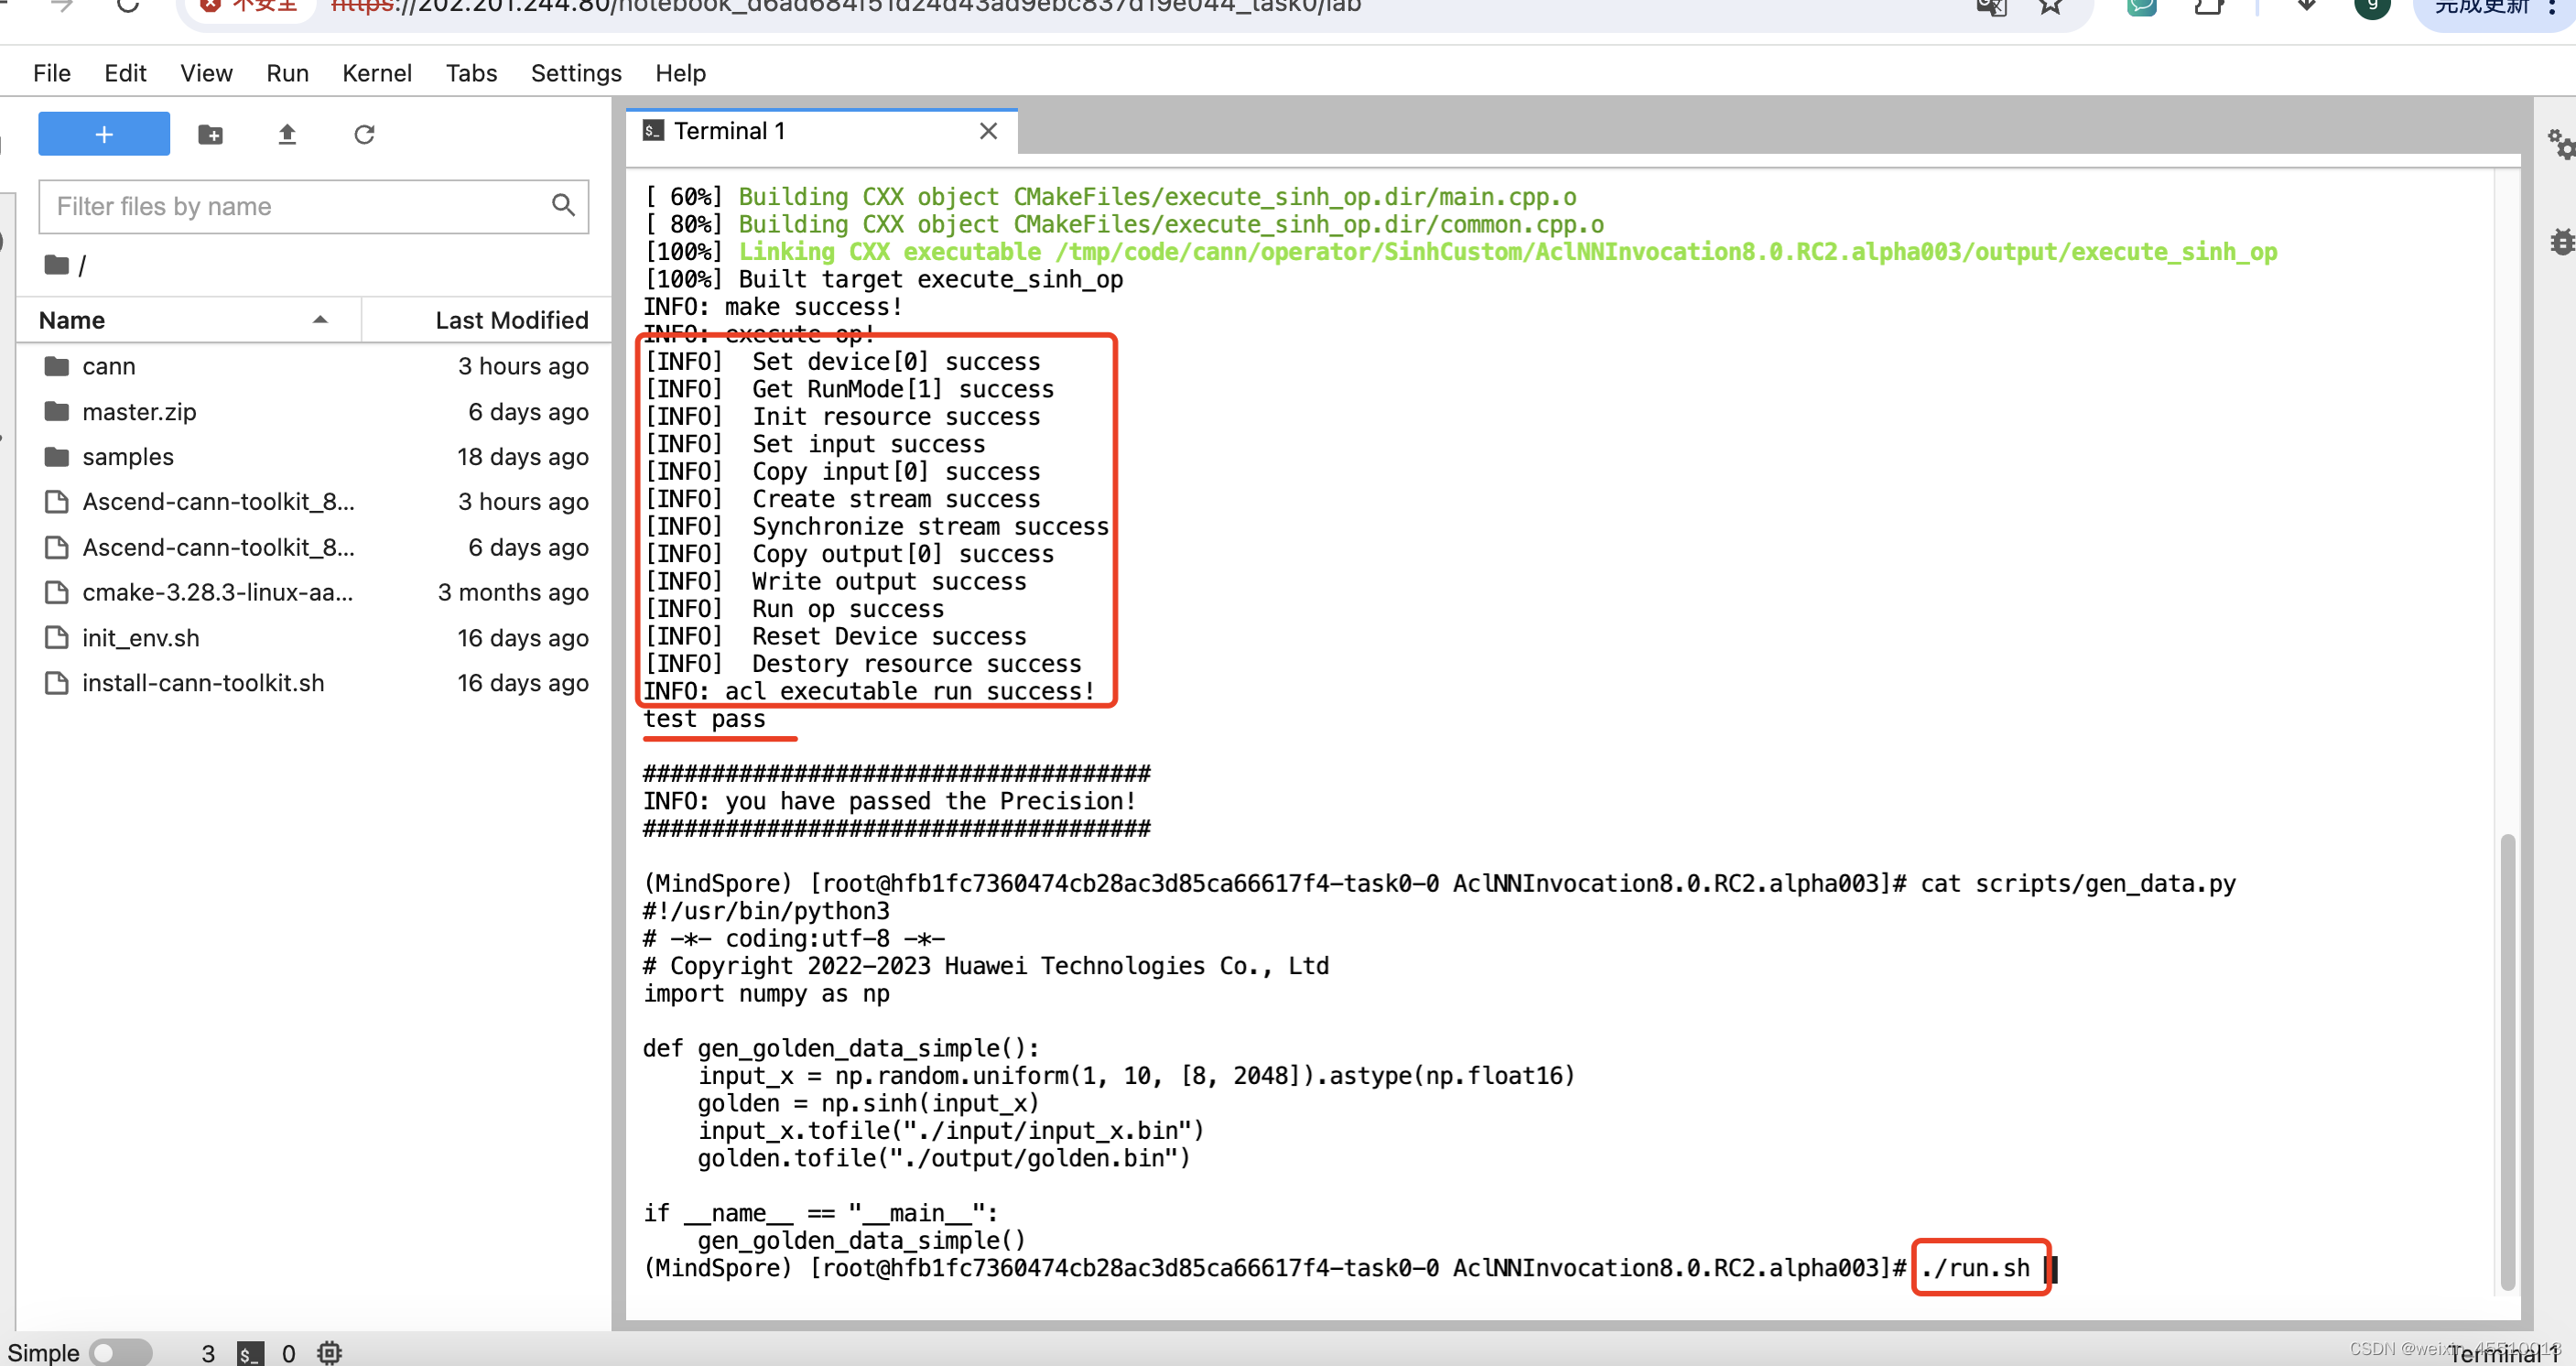2576x1366 pixels.
Task: Create a new folder with folder-plus icon
Action: [x=210, y=134]
